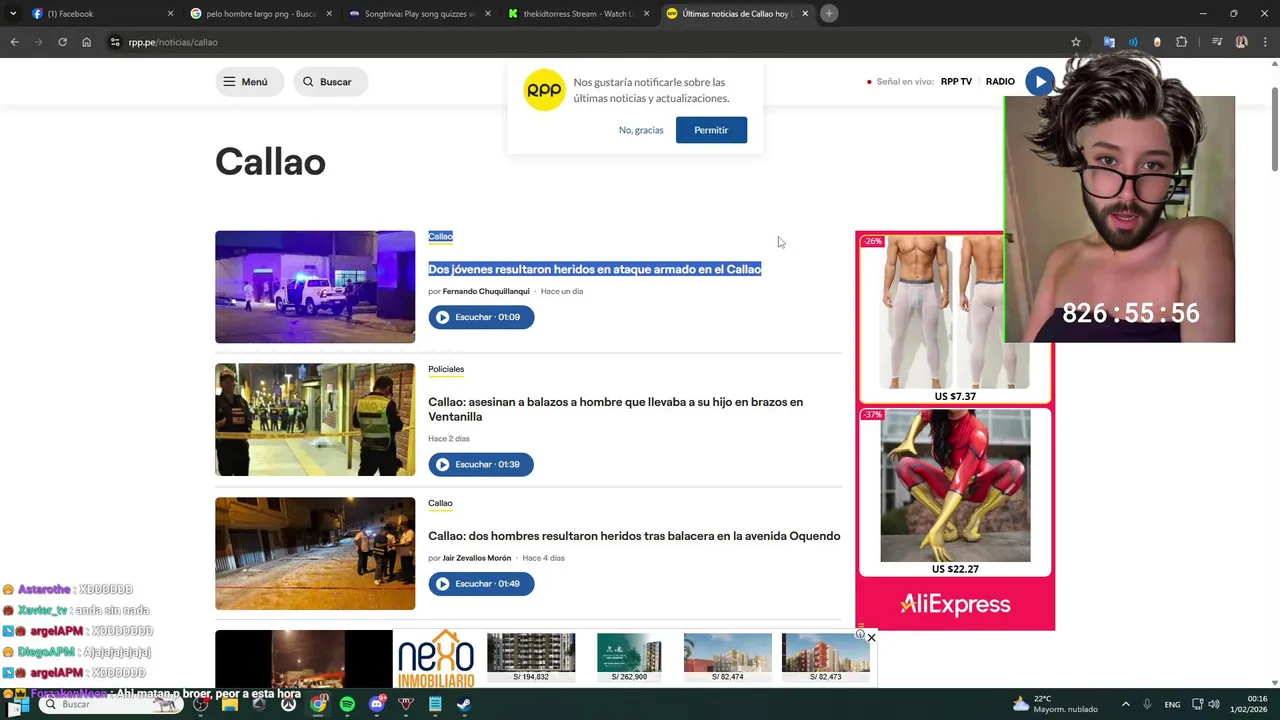Click the AliExpress logo banner
Image resolution: width=1280 pixels, height=720 pixels.
[x=955, y=604]
